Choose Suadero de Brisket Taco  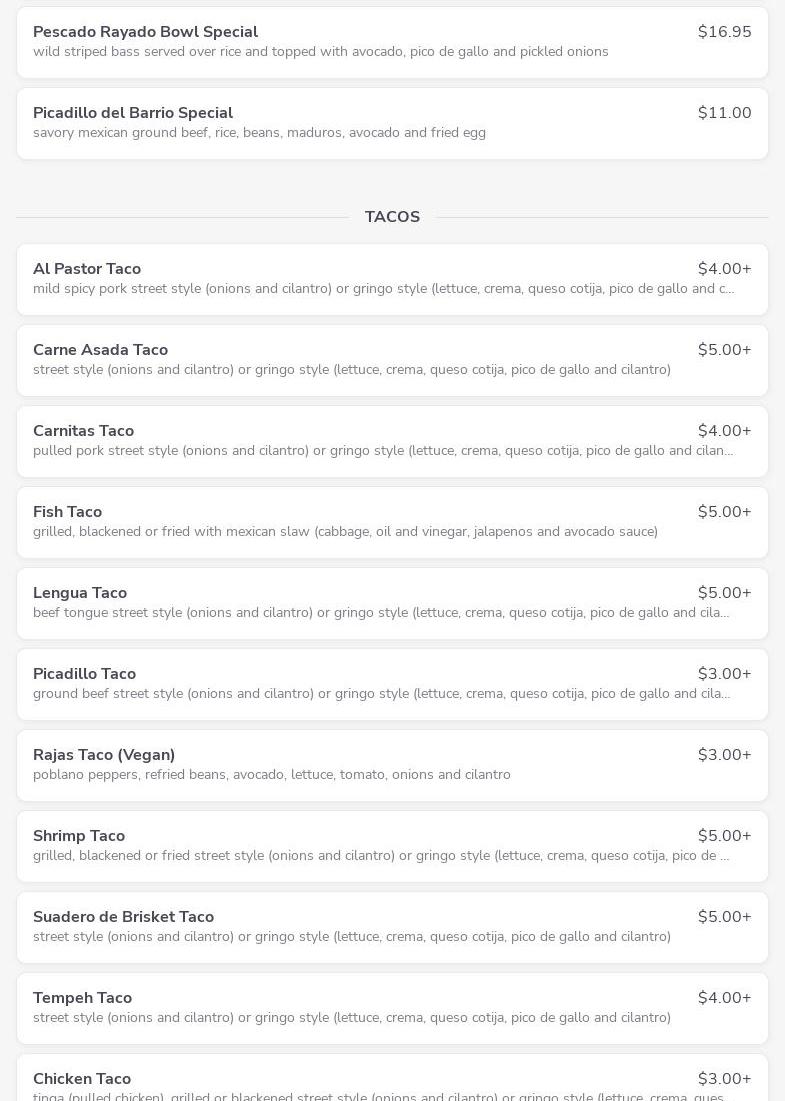point(123,917)
